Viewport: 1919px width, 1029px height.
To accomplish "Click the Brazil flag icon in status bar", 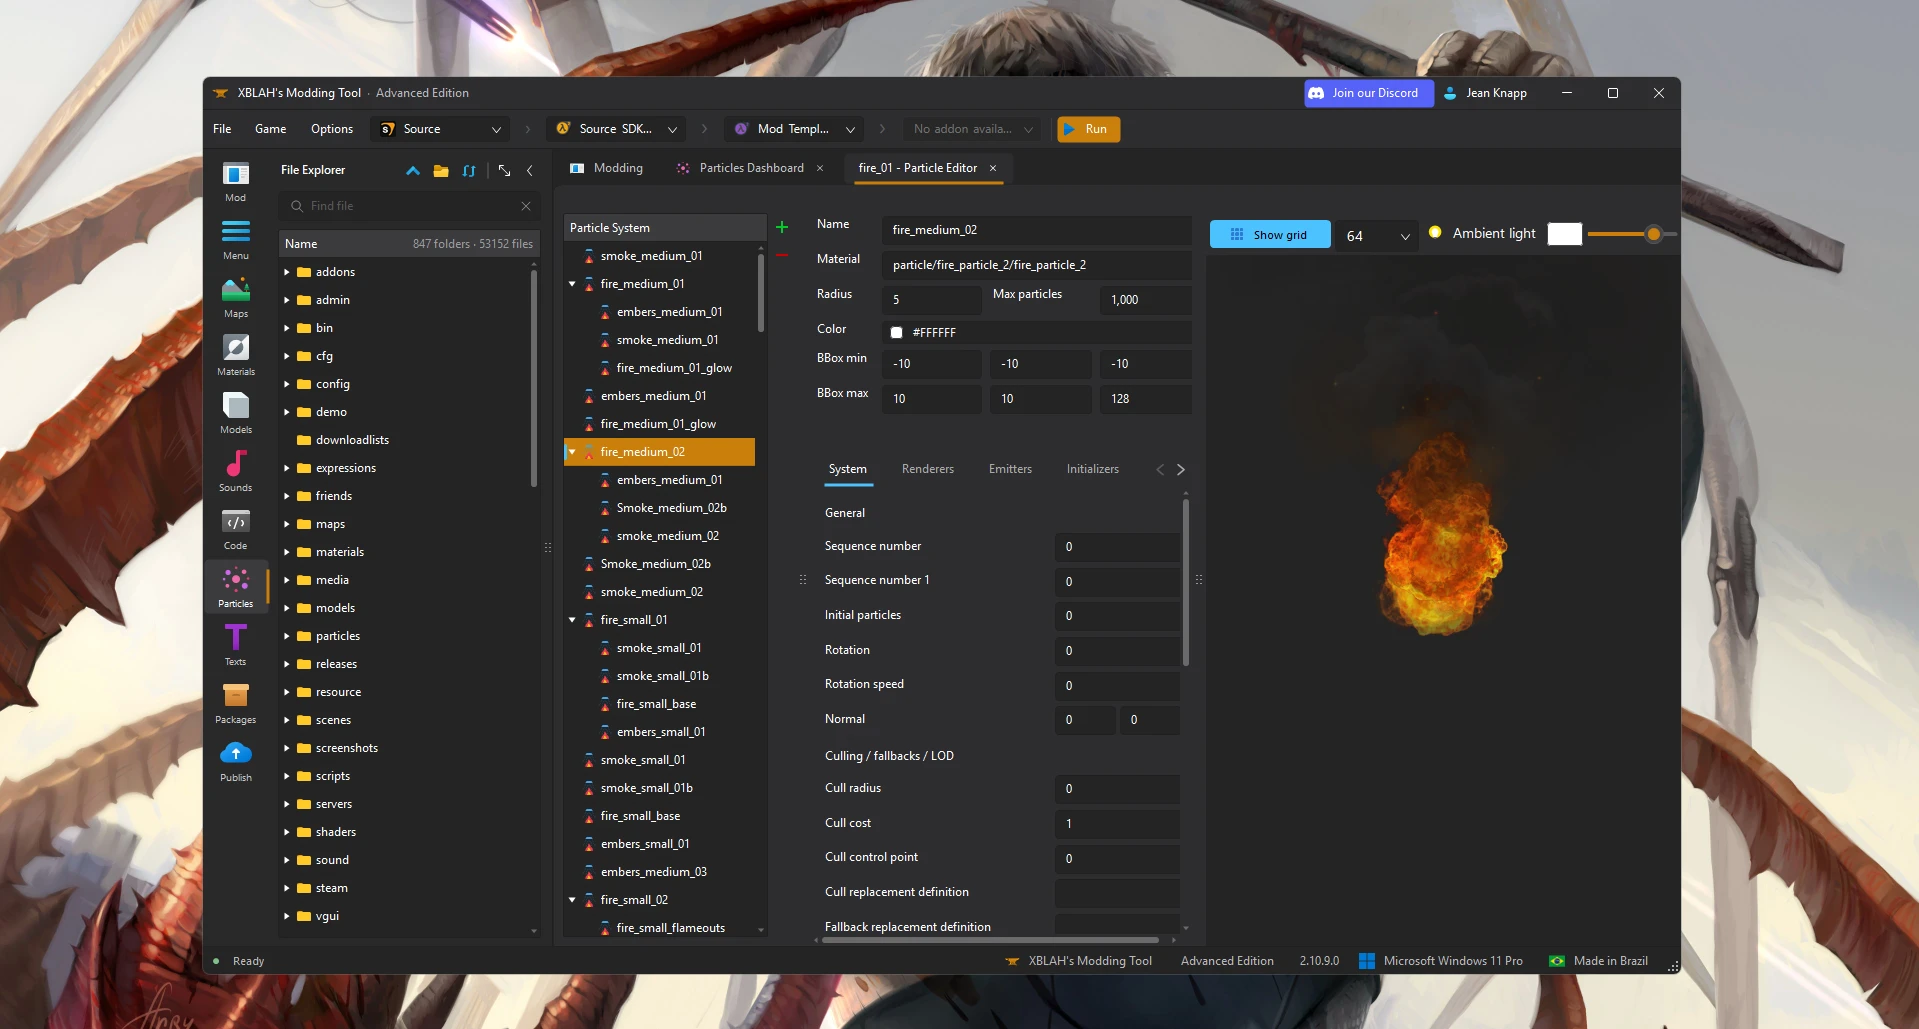I will pos(1557,961).
